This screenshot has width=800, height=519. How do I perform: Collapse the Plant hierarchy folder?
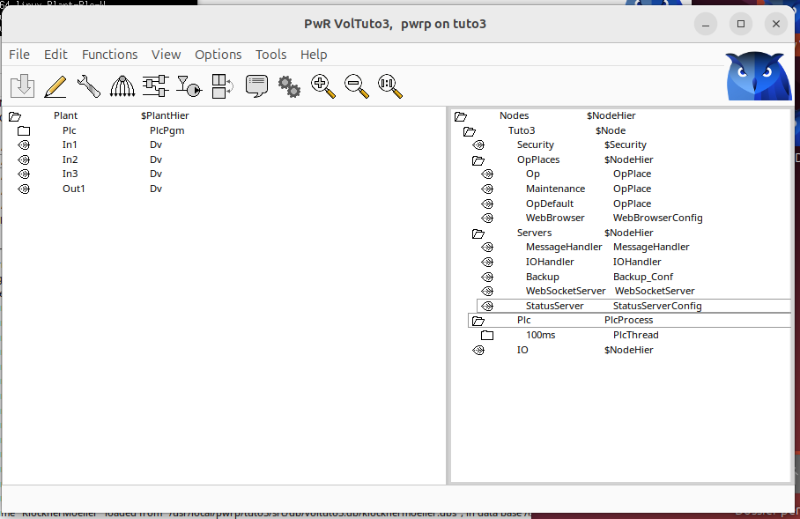point(15,116)
